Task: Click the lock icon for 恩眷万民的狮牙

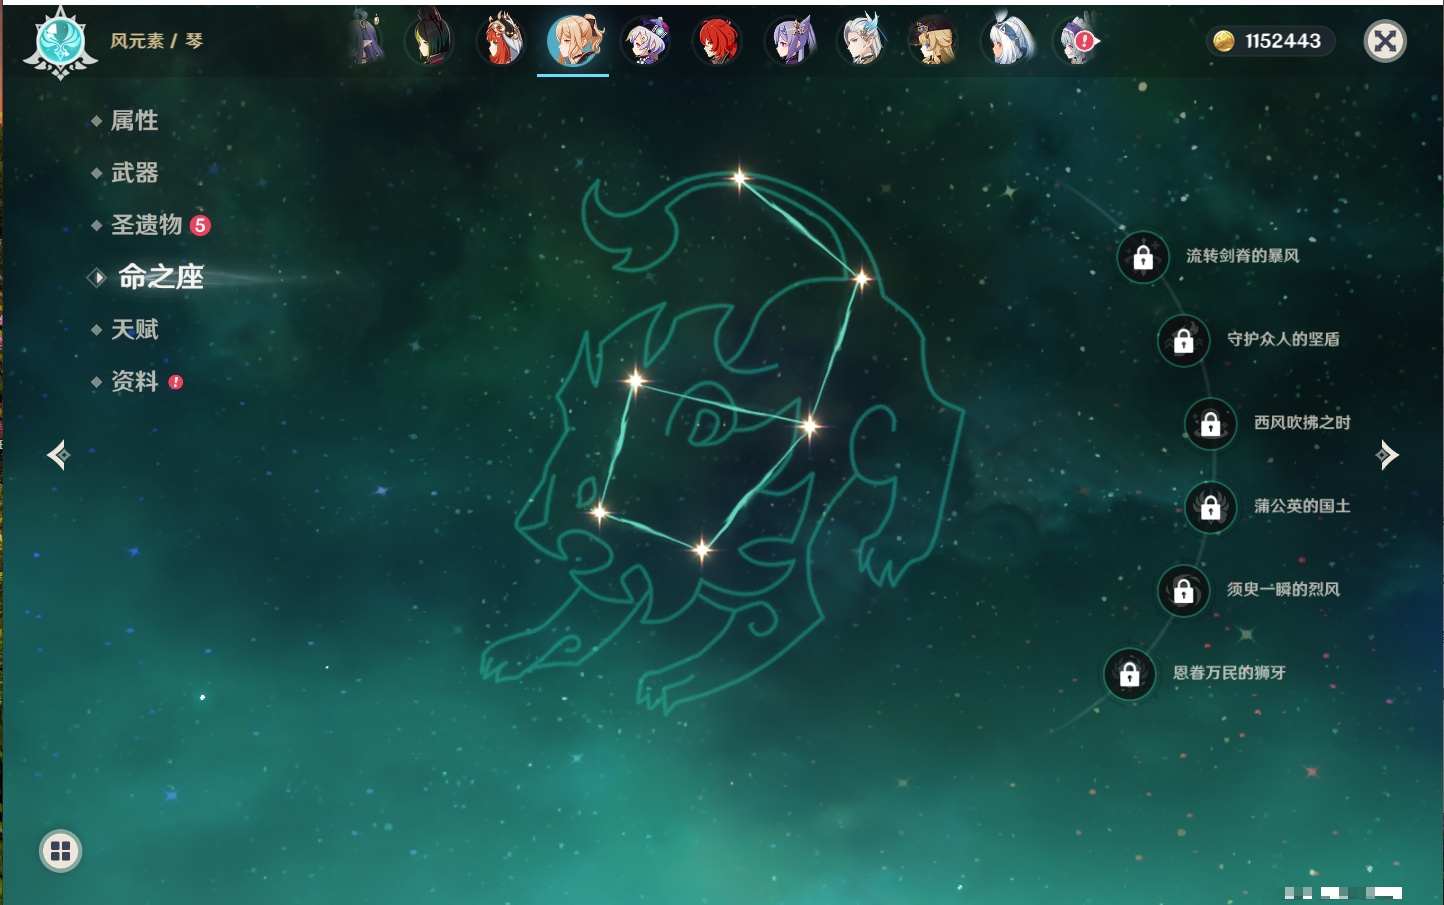Action: coord(1129,674)
